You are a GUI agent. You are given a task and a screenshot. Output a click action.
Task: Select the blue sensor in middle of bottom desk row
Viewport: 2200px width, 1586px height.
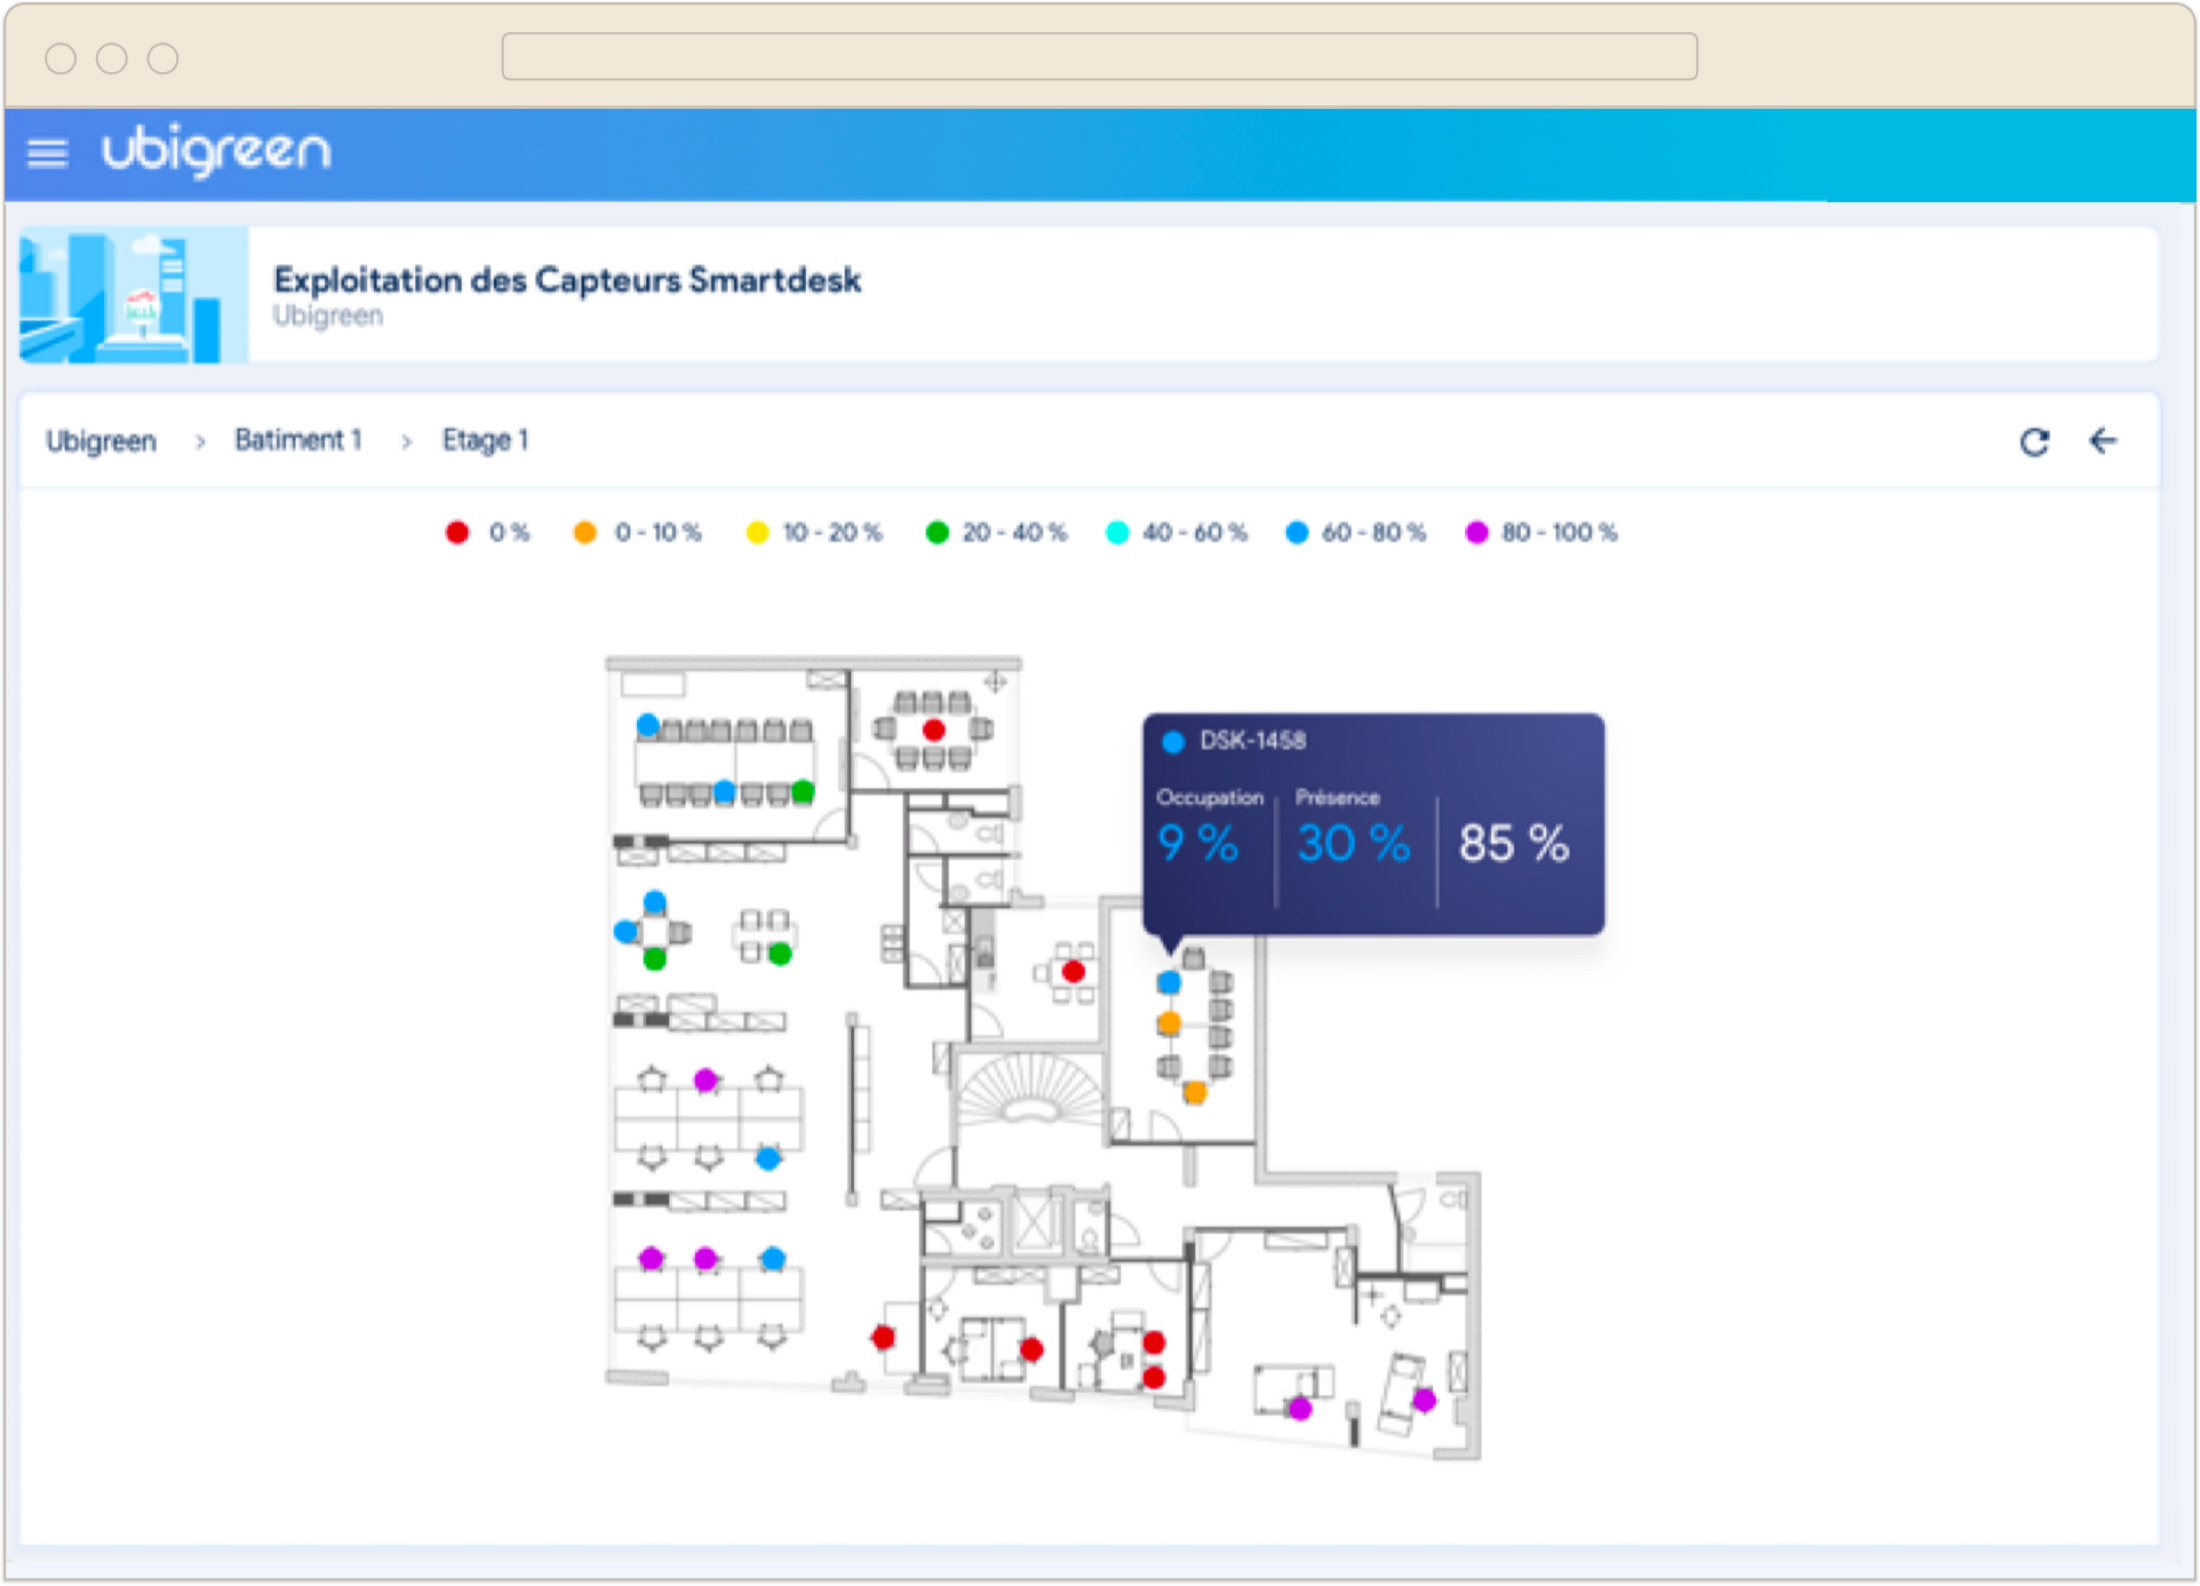point(725,792)
